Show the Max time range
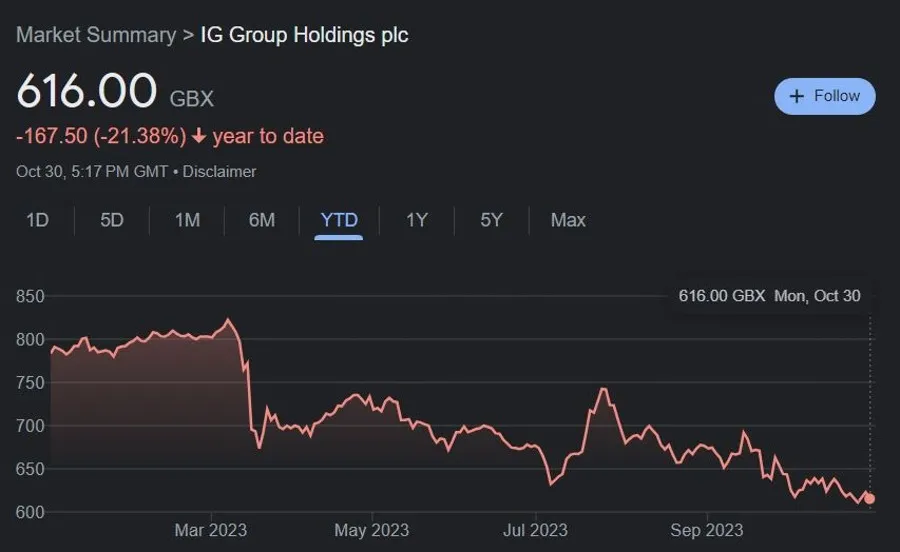Screen dimensions: 900x552 568,220
